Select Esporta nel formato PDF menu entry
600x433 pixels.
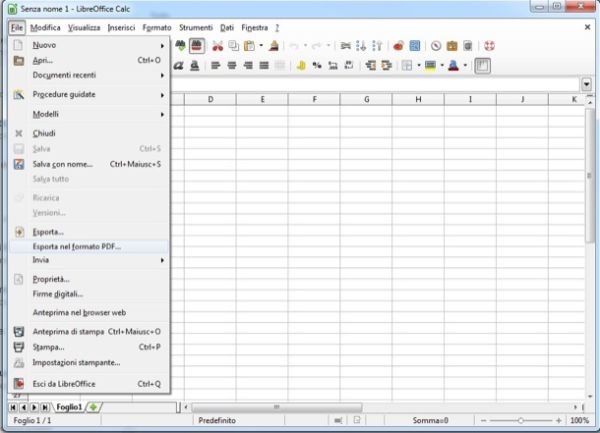[77, 246]
